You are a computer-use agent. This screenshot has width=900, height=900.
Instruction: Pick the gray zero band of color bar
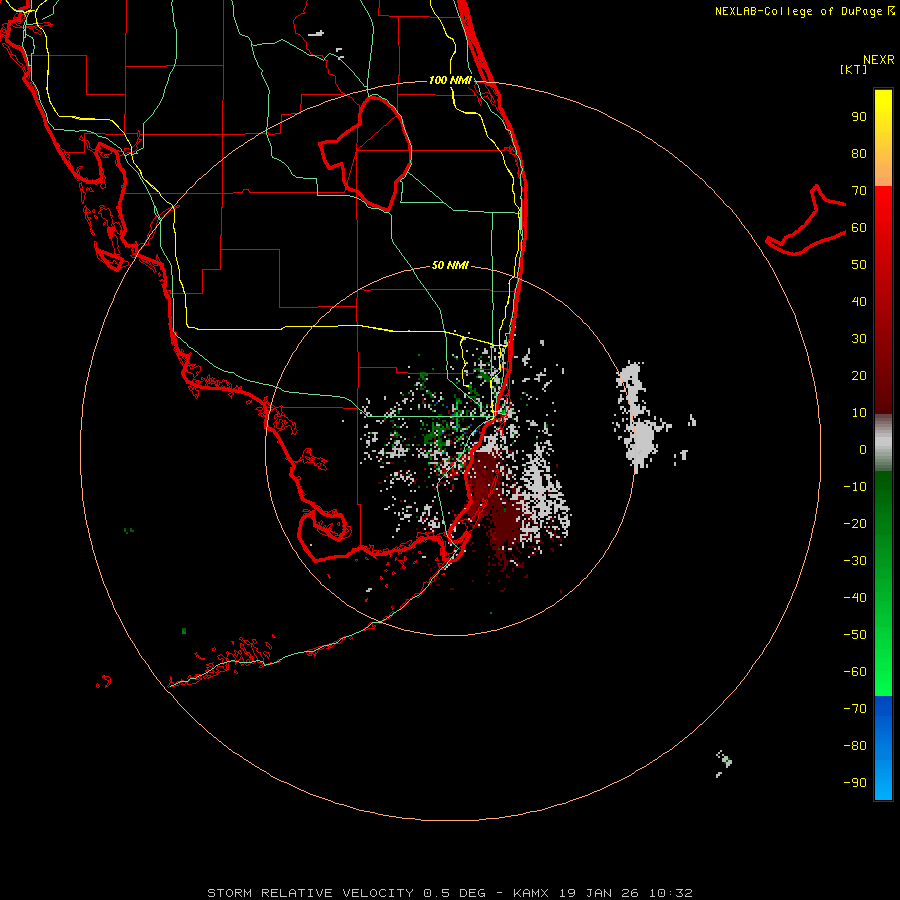tap(883, 443)
